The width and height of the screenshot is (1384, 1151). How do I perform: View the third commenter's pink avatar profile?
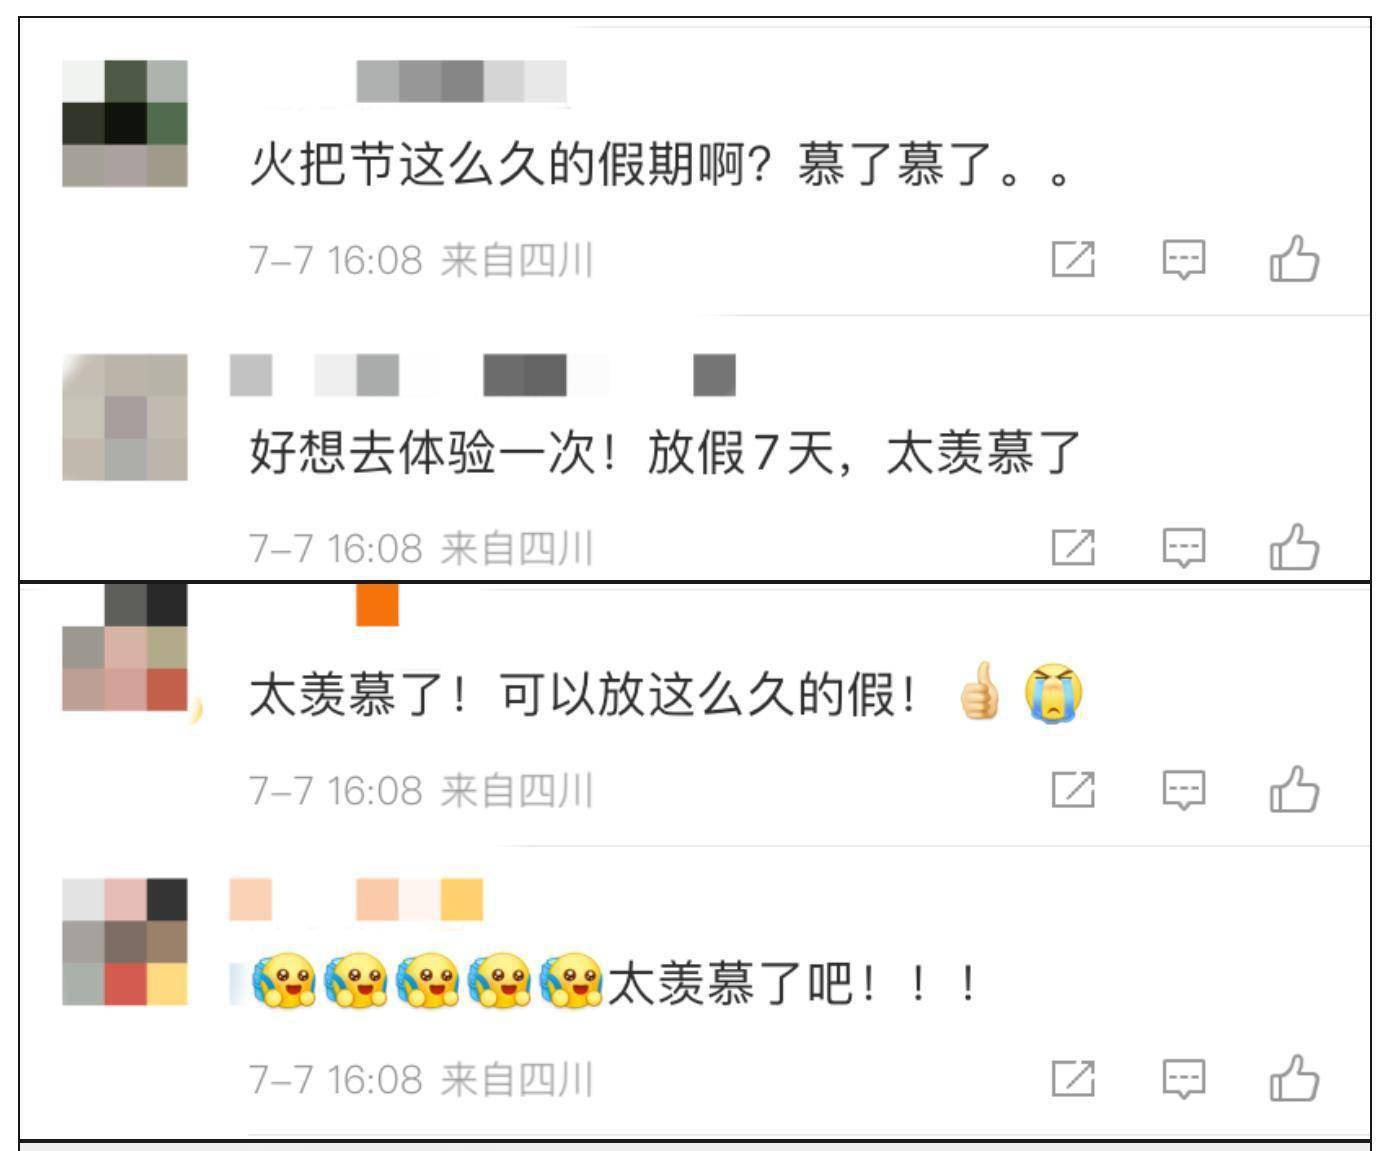point(125,648)
